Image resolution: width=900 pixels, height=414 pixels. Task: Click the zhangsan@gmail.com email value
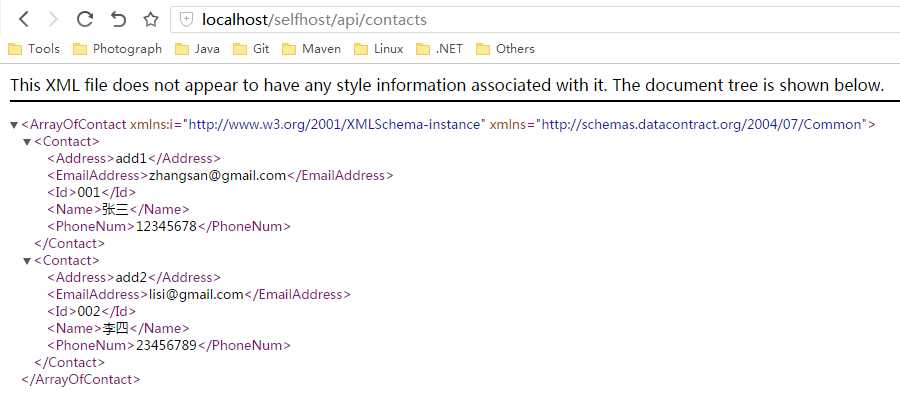218,176
